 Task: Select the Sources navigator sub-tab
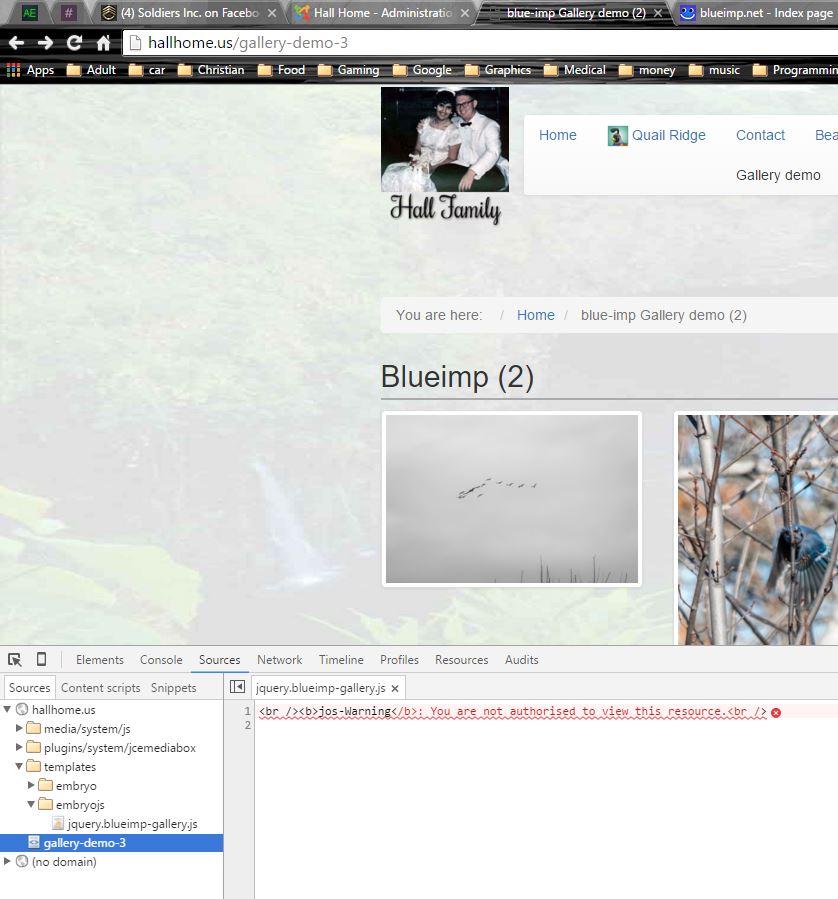[x=29, y=687]
